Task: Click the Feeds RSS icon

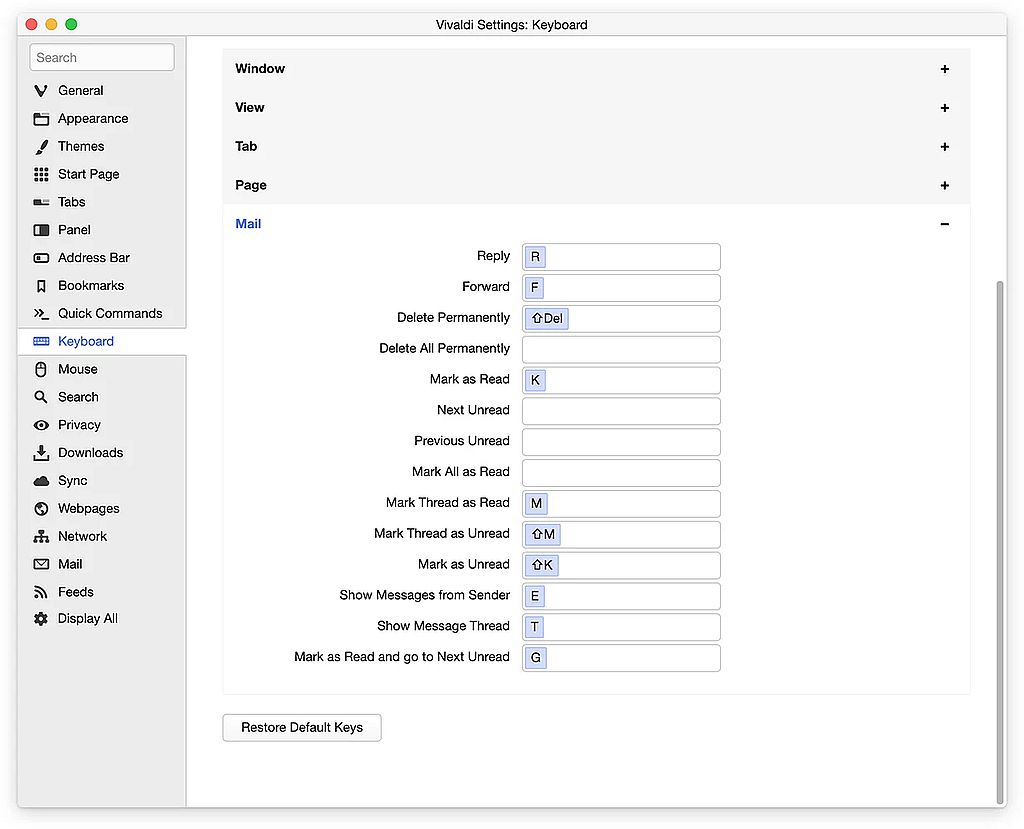Action: coord(41,593)
